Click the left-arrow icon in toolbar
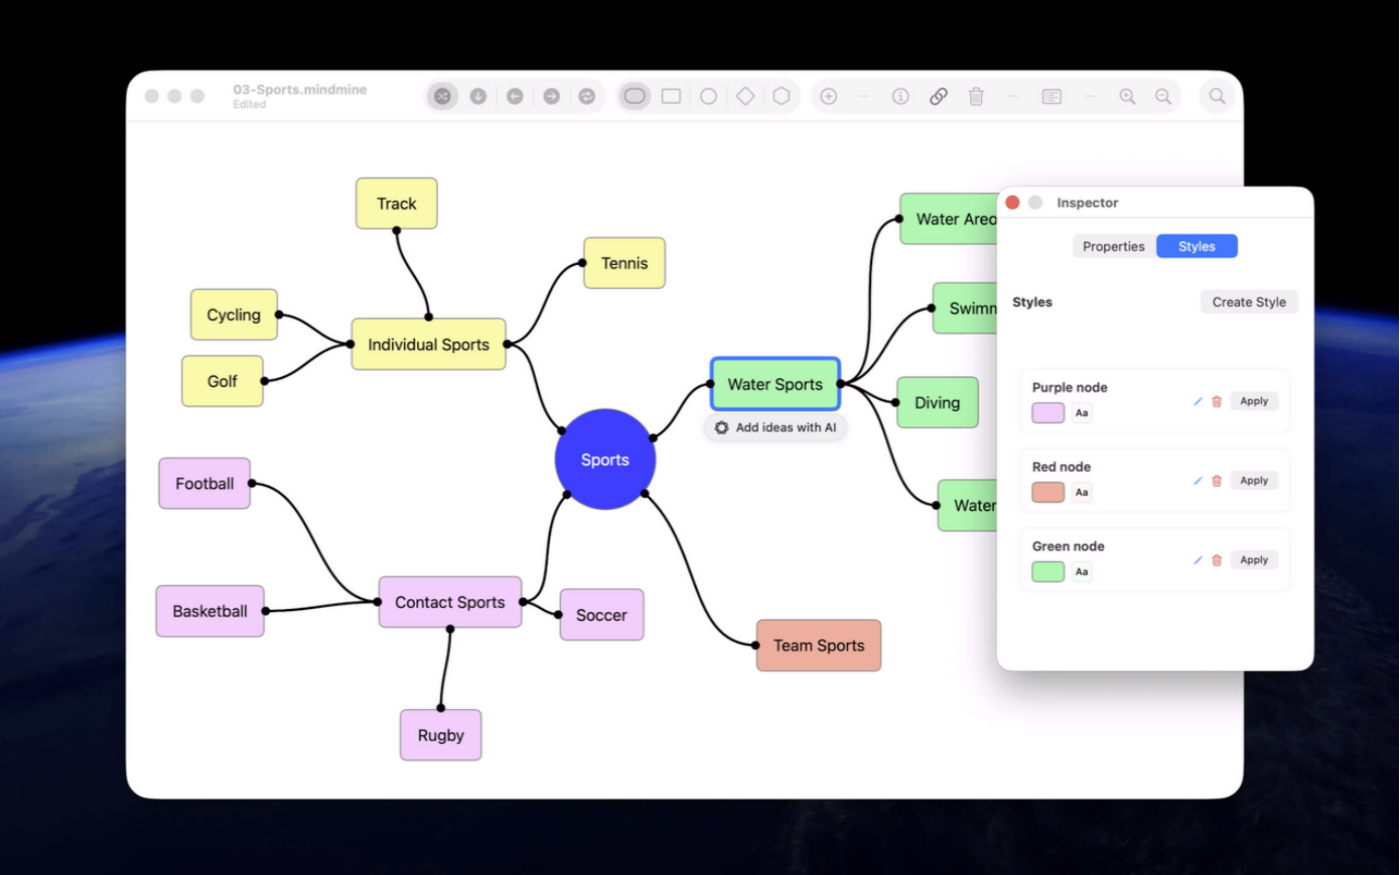The height and width of the screenshot is (875, 1400). pos(515,96)
